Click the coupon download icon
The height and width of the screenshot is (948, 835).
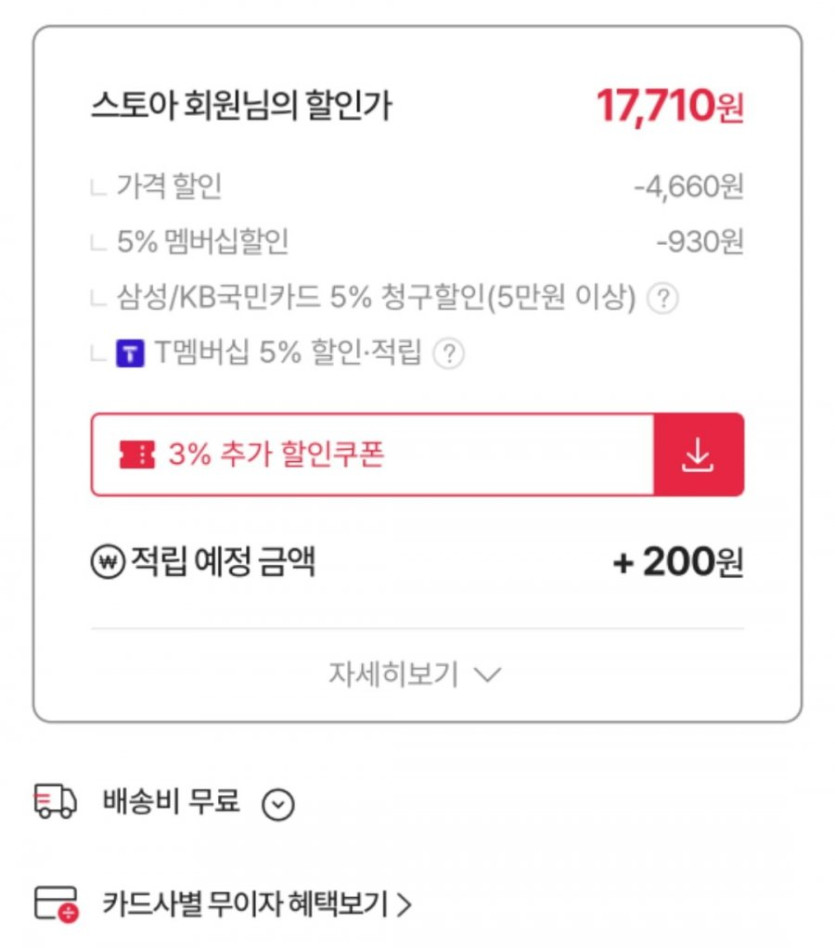pyautogui.click(x=698, y=455)
